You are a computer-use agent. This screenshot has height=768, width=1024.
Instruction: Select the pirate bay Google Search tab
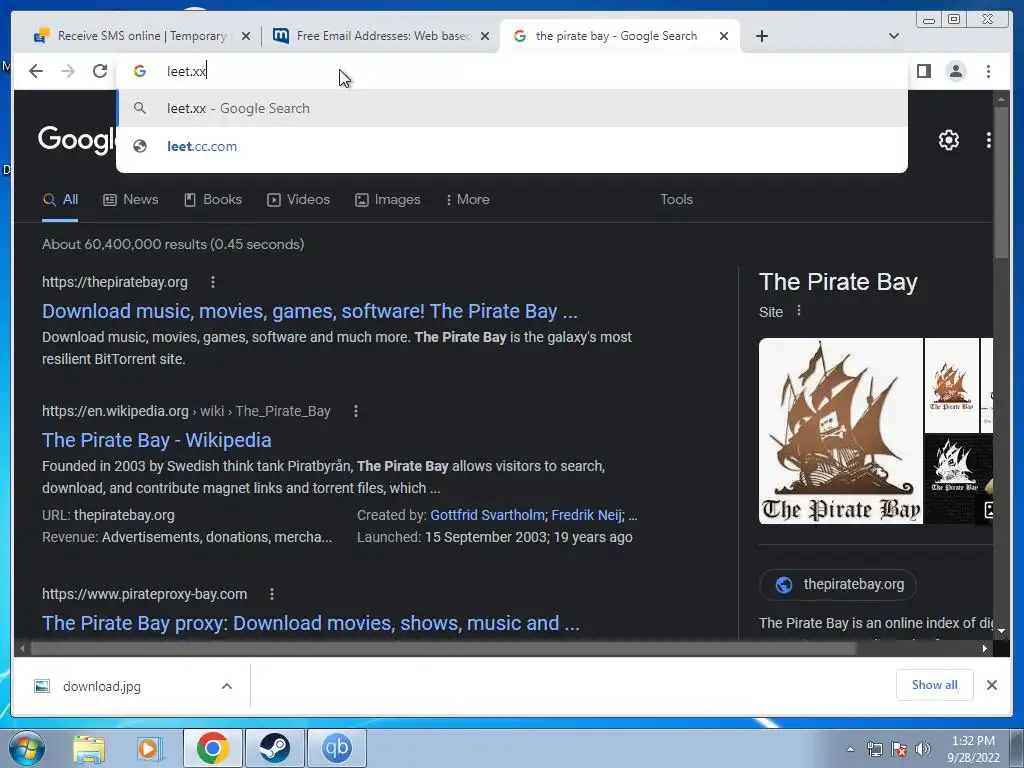click(619, 36)
